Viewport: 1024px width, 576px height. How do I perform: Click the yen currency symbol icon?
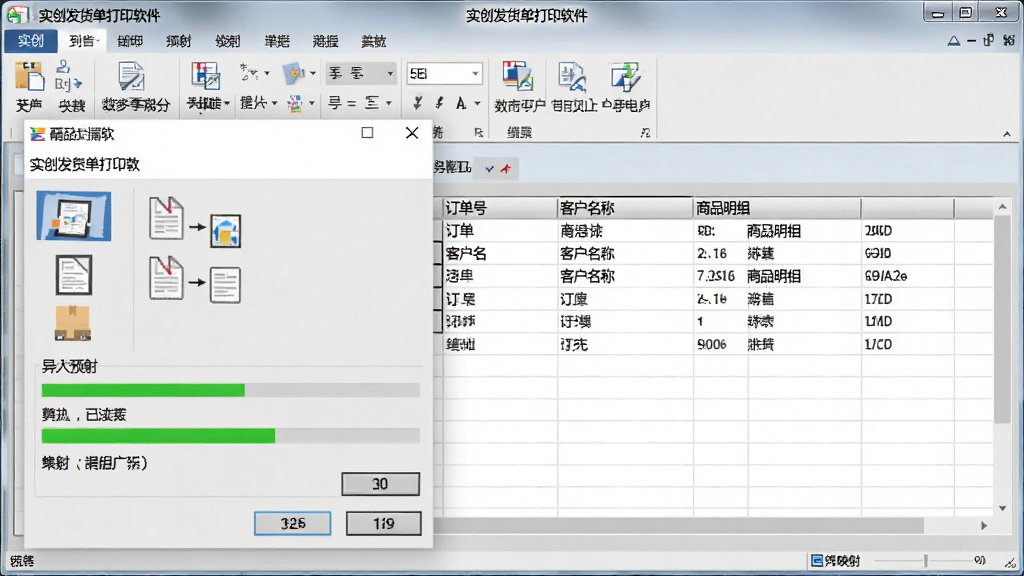point(418,103)
